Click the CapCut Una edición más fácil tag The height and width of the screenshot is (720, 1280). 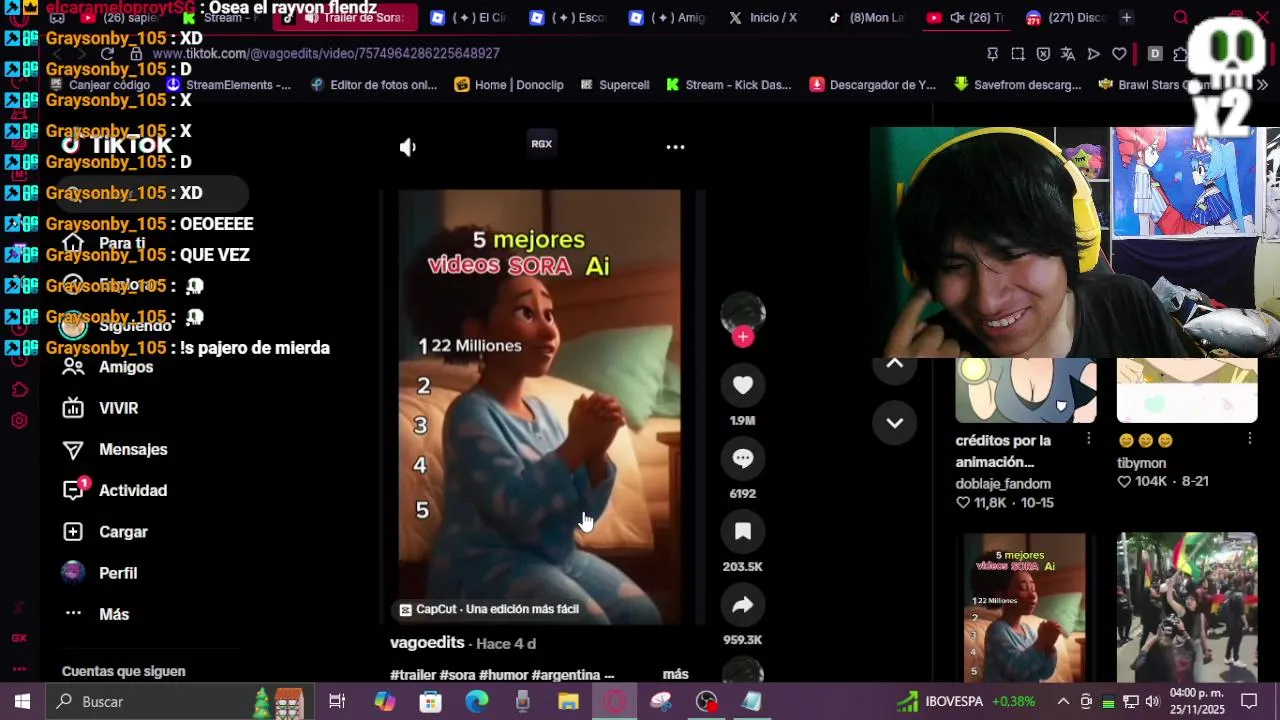pyautogui.click(x=489, y=609)
